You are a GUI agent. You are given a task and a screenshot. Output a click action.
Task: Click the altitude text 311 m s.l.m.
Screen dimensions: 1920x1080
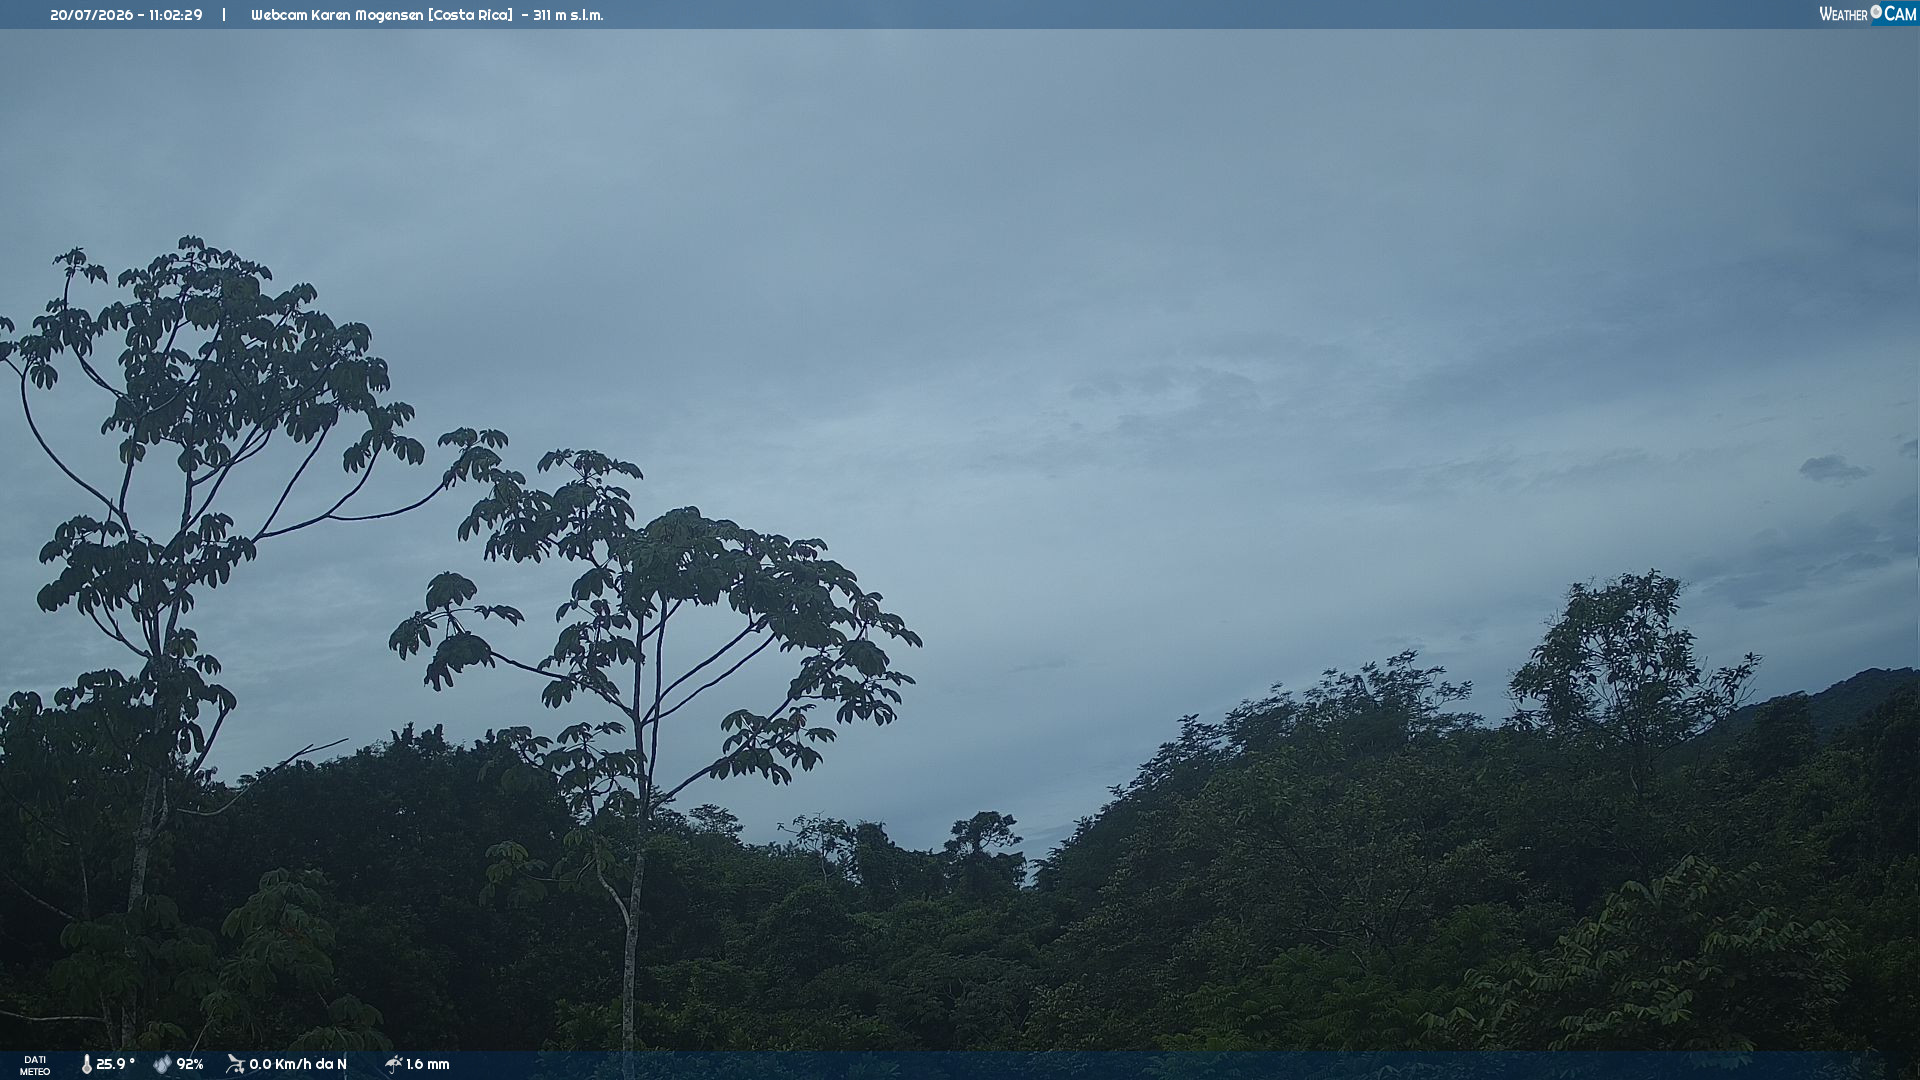click(x=568, y=15)
